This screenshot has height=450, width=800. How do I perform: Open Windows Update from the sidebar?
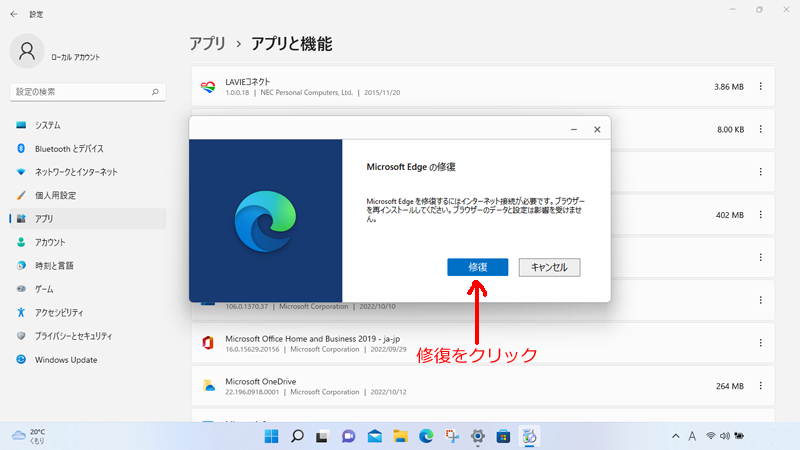coord(65,359)
